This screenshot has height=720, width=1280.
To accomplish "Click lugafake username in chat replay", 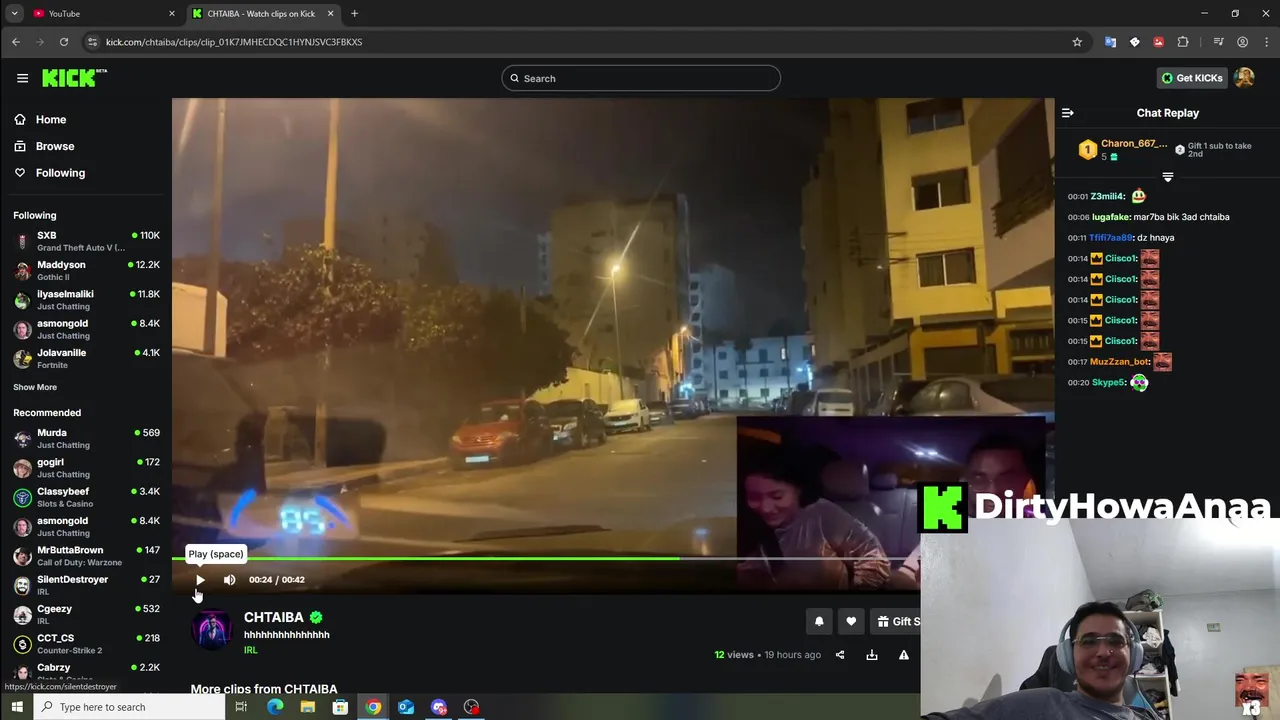I will [x=1110, y=217].
